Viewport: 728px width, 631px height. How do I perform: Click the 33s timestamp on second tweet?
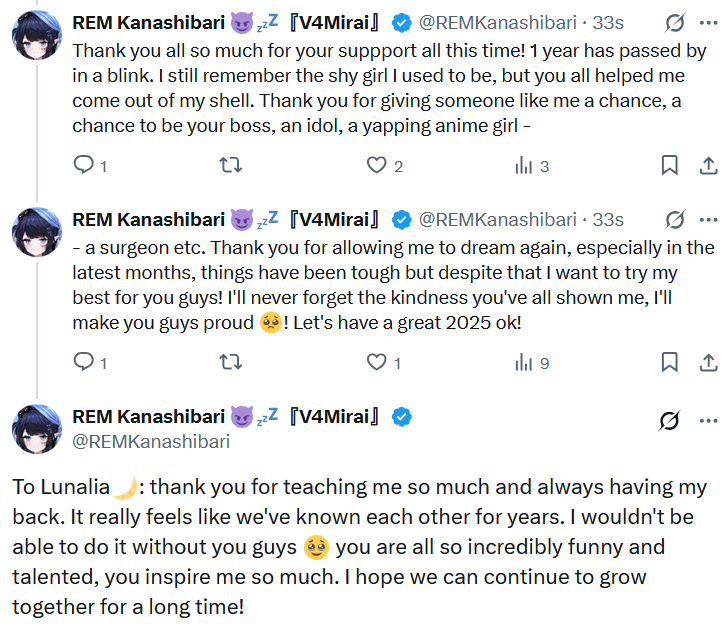pyautogui.click(x=608, y=219)
